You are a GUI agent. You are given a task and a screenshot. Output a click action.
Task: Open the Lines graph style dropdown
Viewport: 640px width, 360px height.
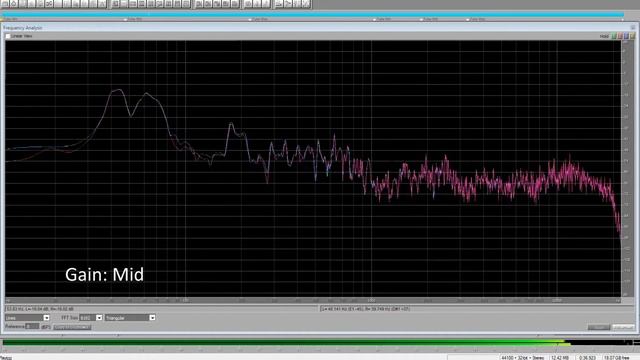point(27,318)
